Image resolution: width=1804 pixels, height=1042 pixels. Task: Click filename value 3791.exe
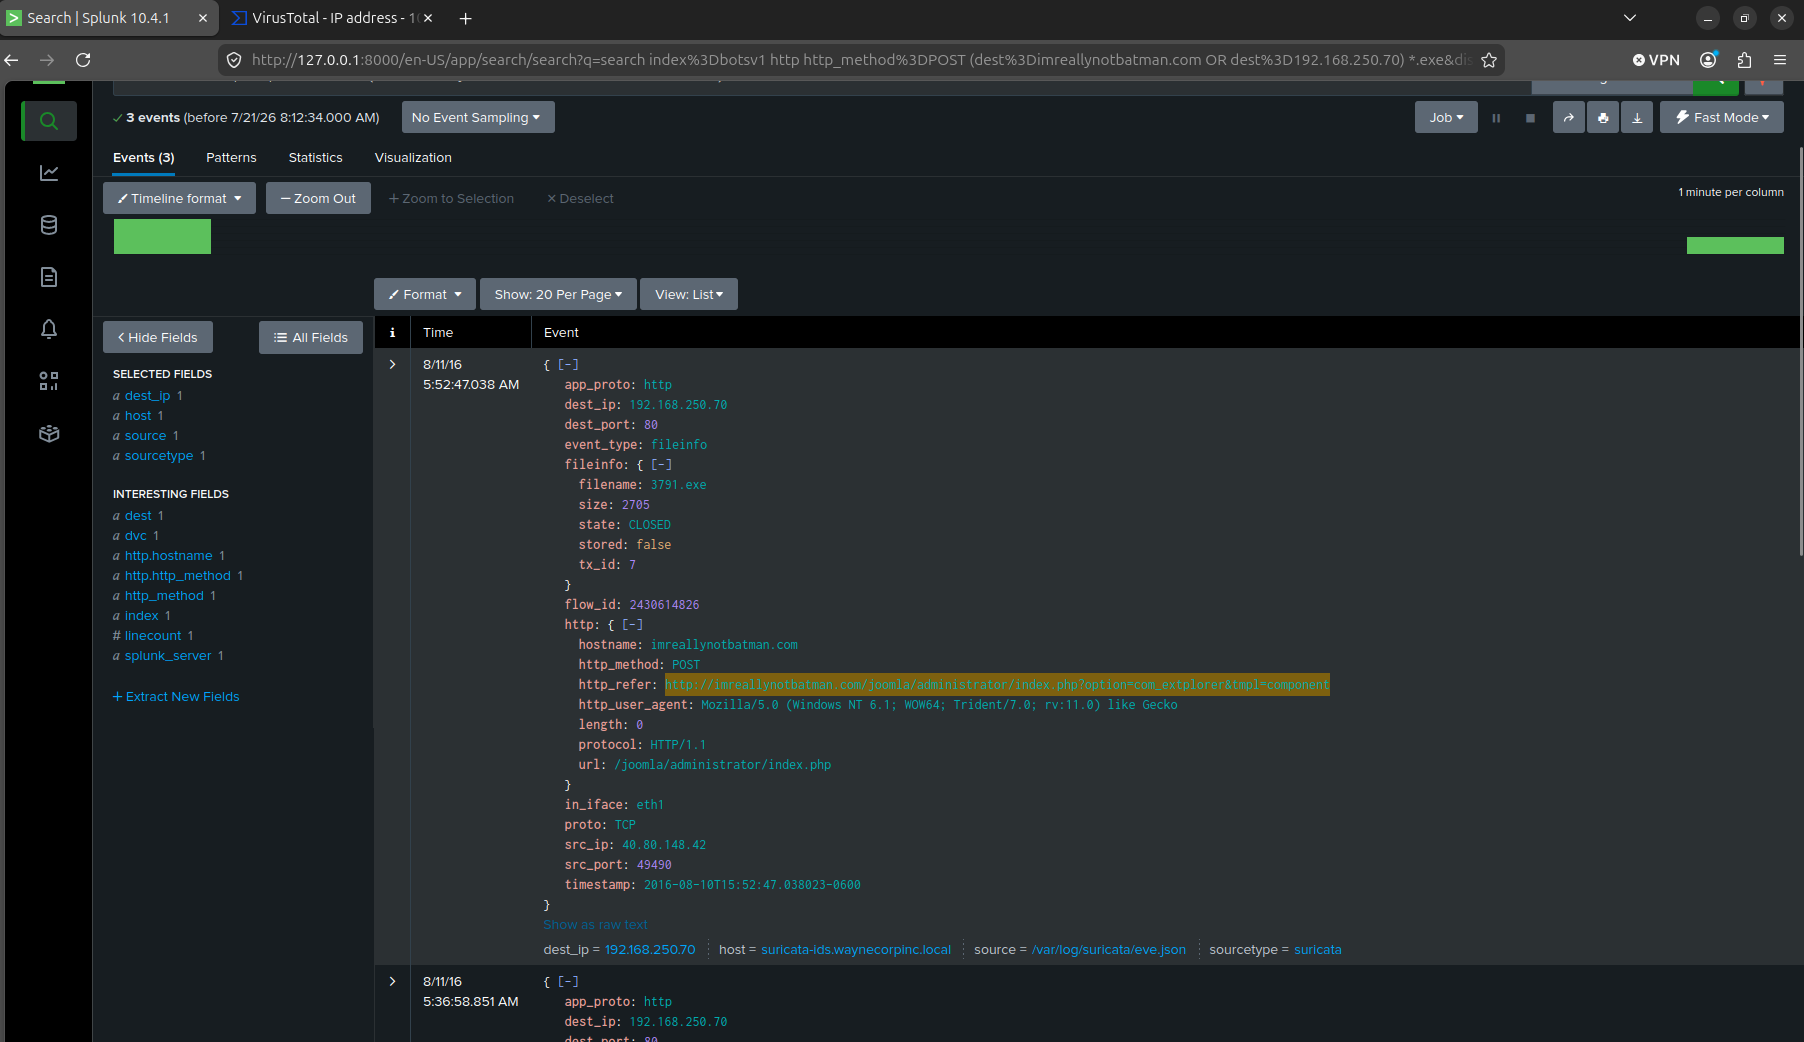click(678, 485)
